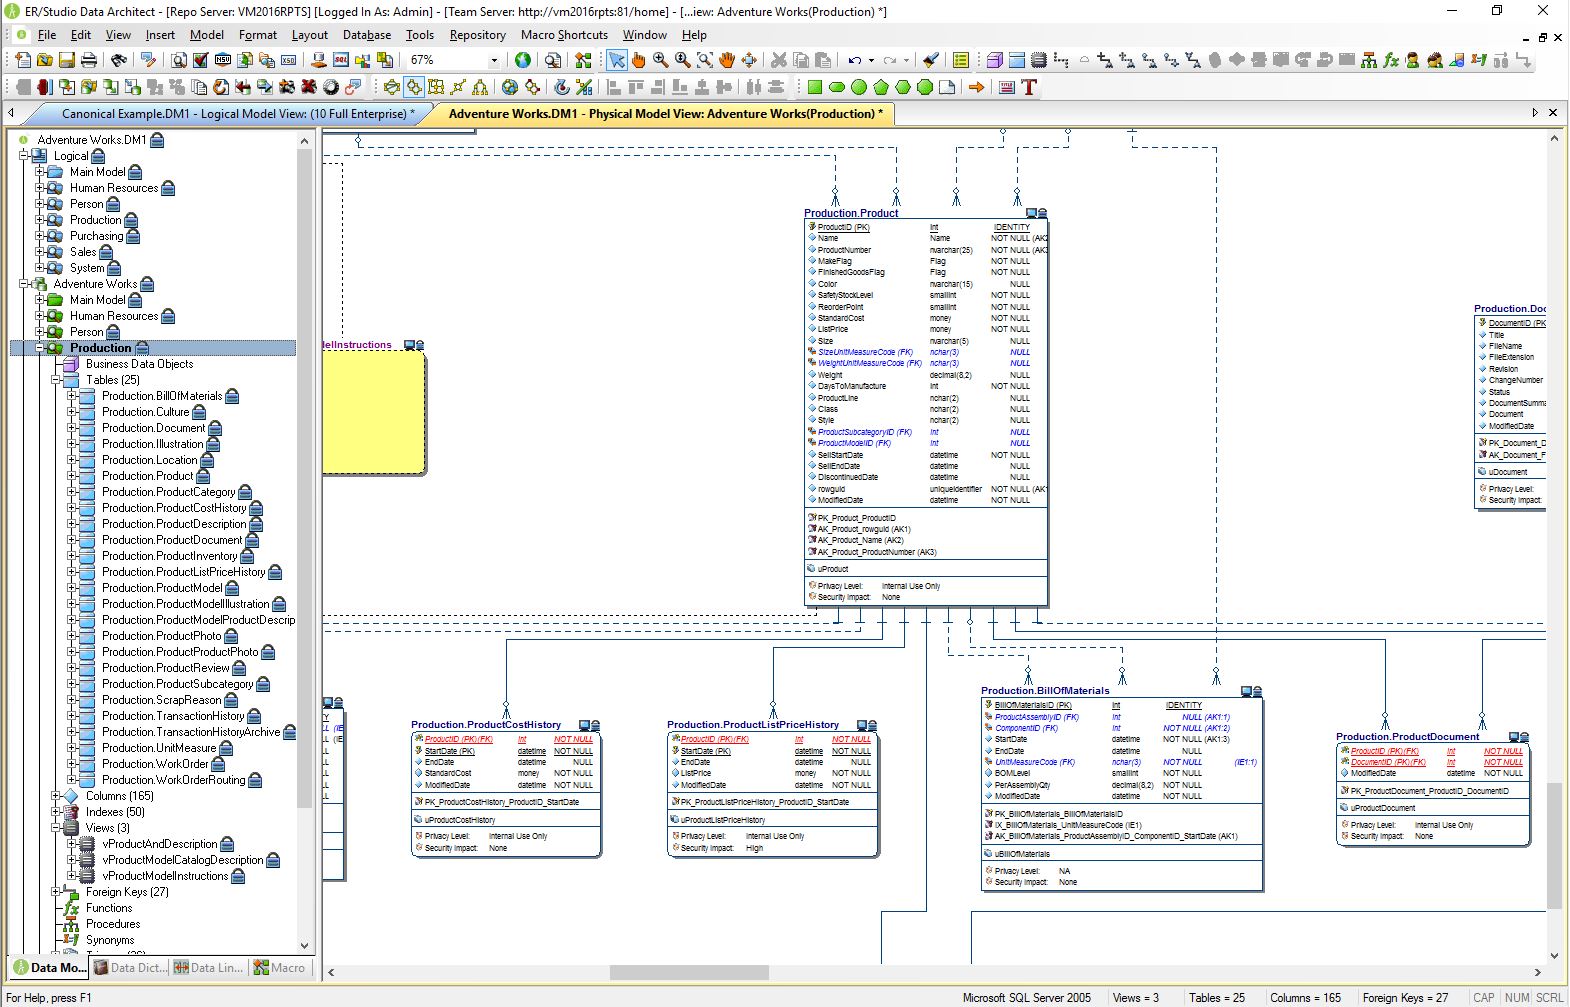The image size is (1570, 1007).
Task: Click the Tables = 25 status bar entry
Action: [1216, 997]
